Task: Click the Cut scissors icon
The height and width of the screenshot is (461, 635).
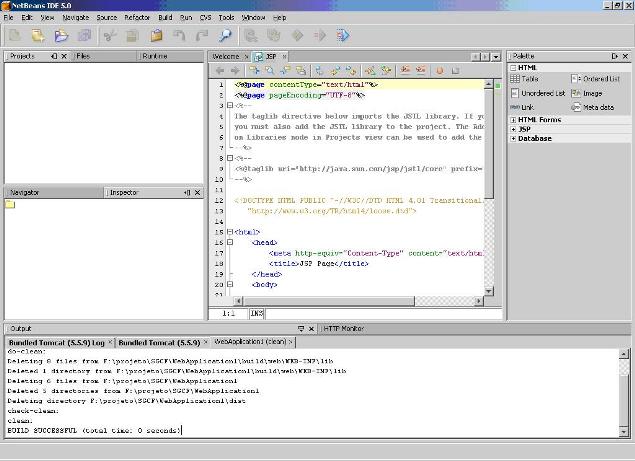Action: (109, 36)
